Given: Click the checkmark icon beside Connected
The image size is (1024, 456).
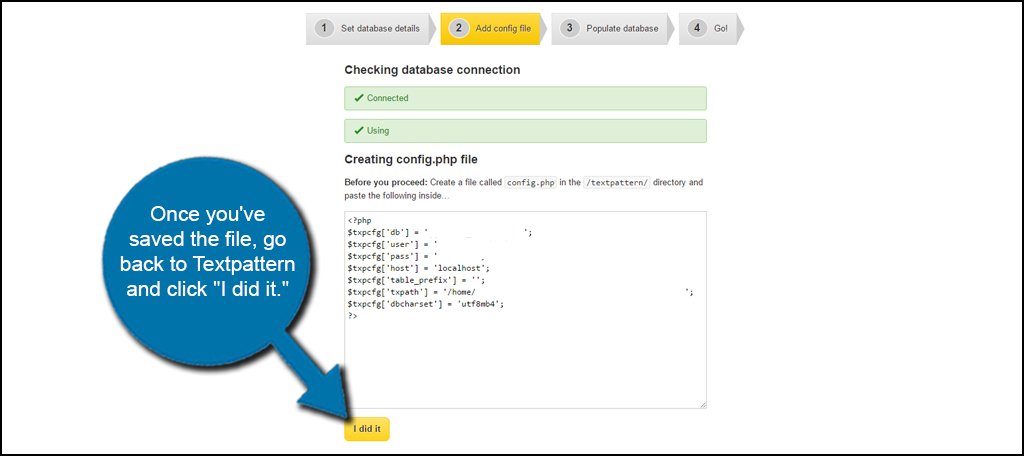Looking at the screenshot, I should (359, 98).
